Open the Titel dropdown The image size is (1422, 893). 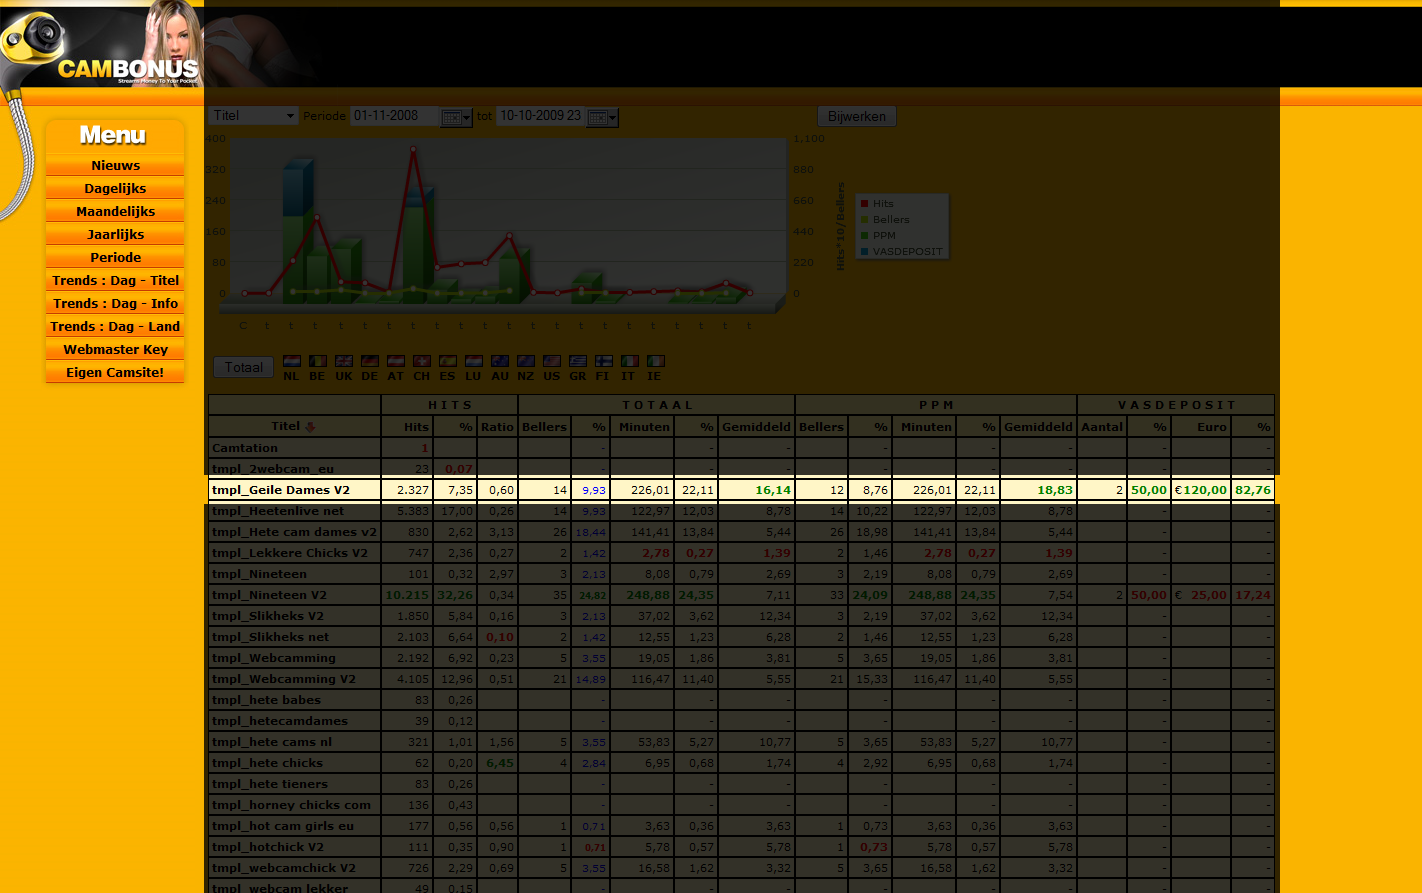tap(254, 116)
